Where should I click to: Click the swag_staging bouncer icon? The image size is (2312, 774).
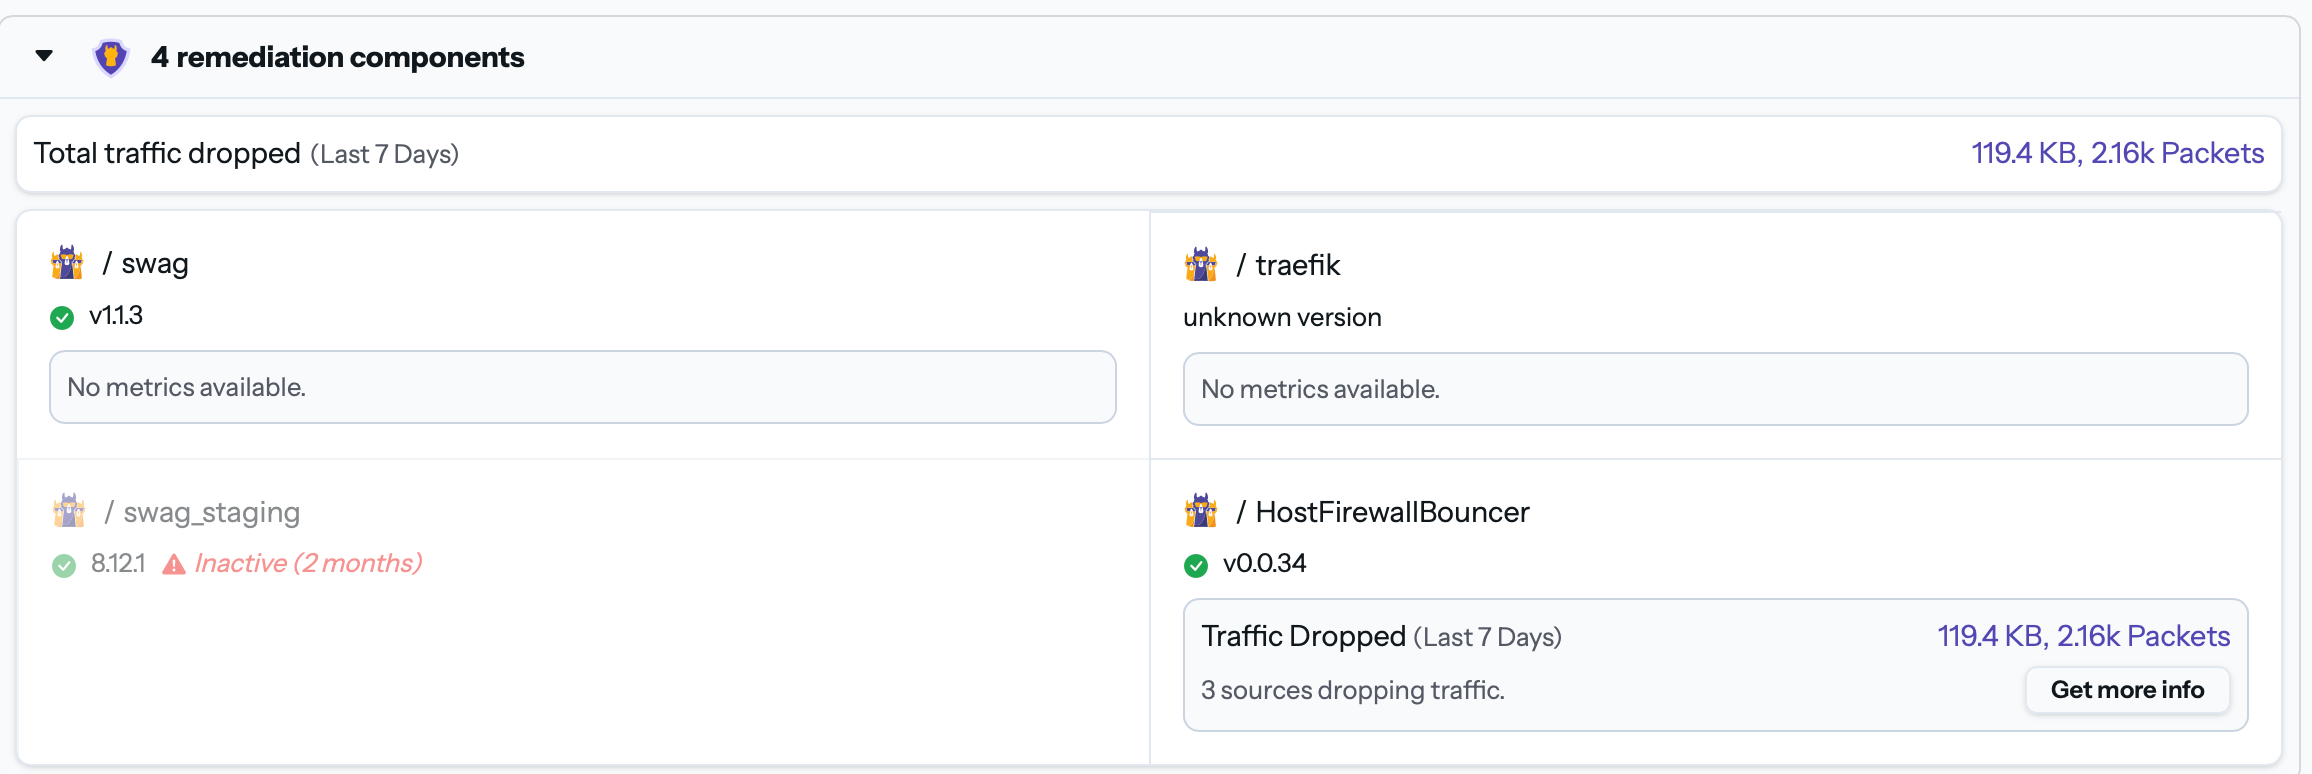[x=69, y=511]
